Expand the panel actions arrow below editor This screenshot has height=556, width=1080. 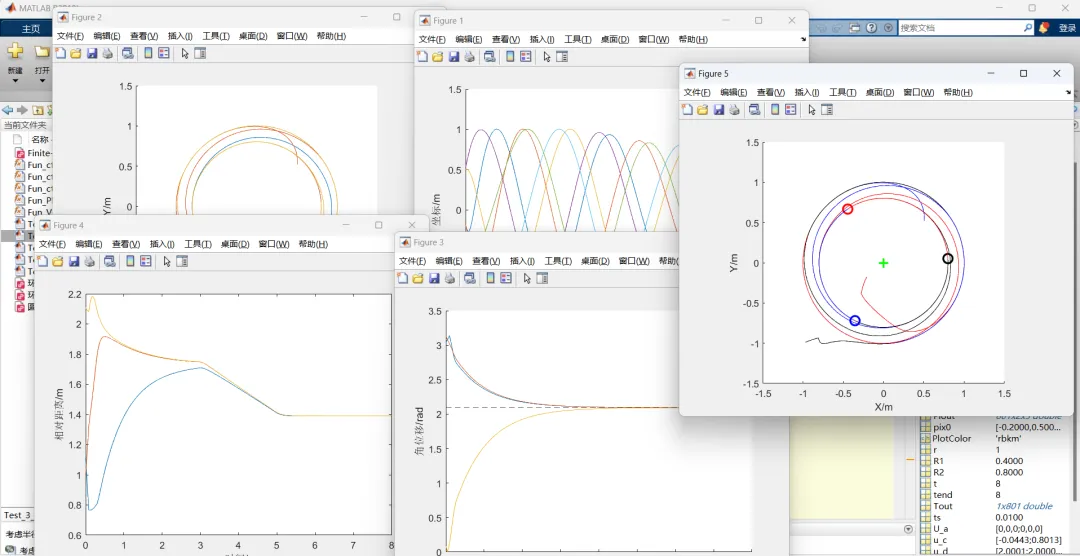(908, 529)
